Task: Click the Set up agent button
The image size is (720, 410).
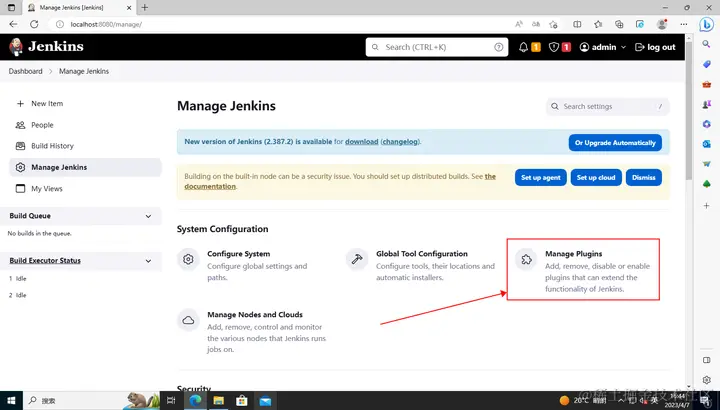Action: (540, 178)
